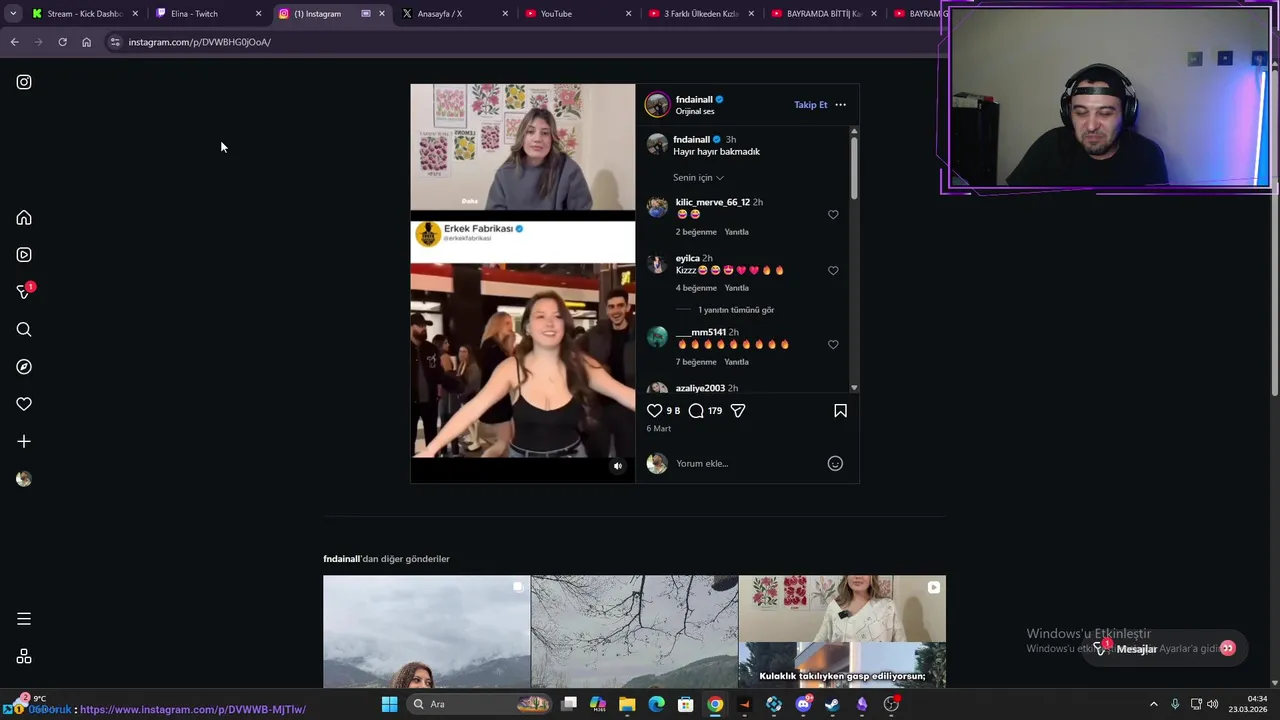Screen dimensions: 1280x720
Task: Open profile avatar in sidebar
Action: [x=24, y=479]
